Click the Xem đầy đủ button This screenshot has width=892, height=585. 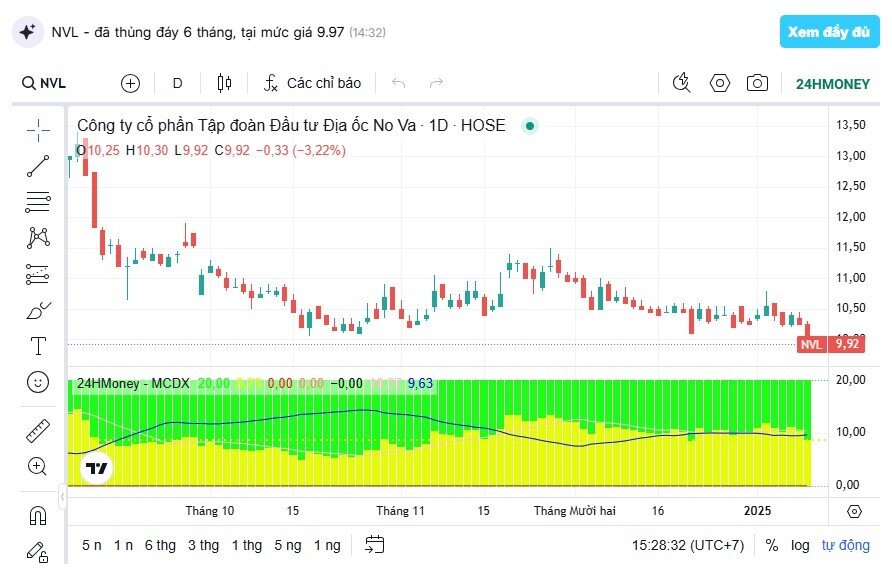(x=829, y=32)
